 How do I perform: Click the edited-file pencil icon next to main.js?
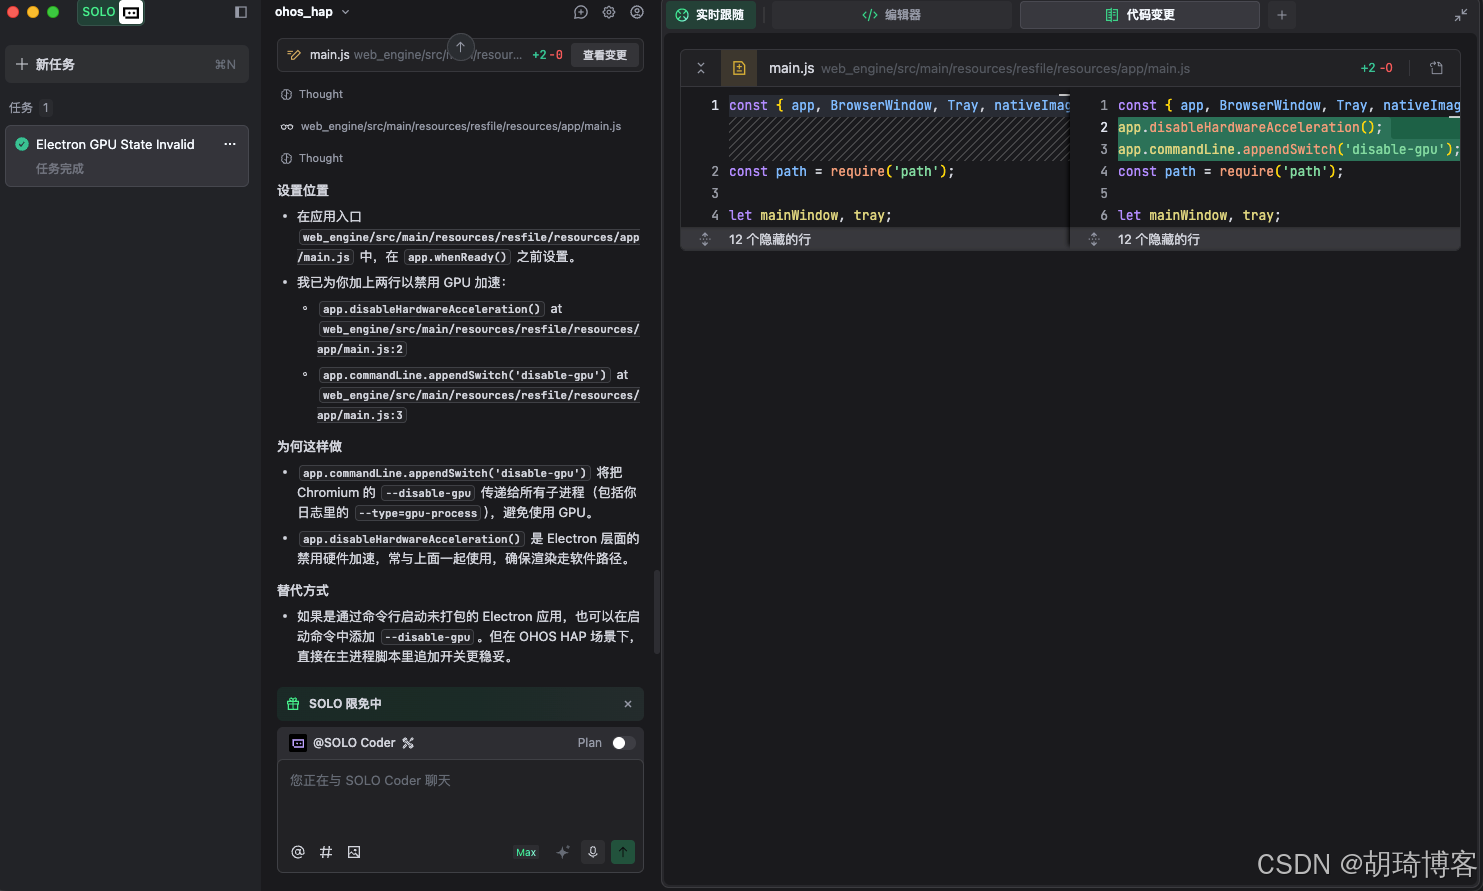pyautogui.click(x=294, y=55)
